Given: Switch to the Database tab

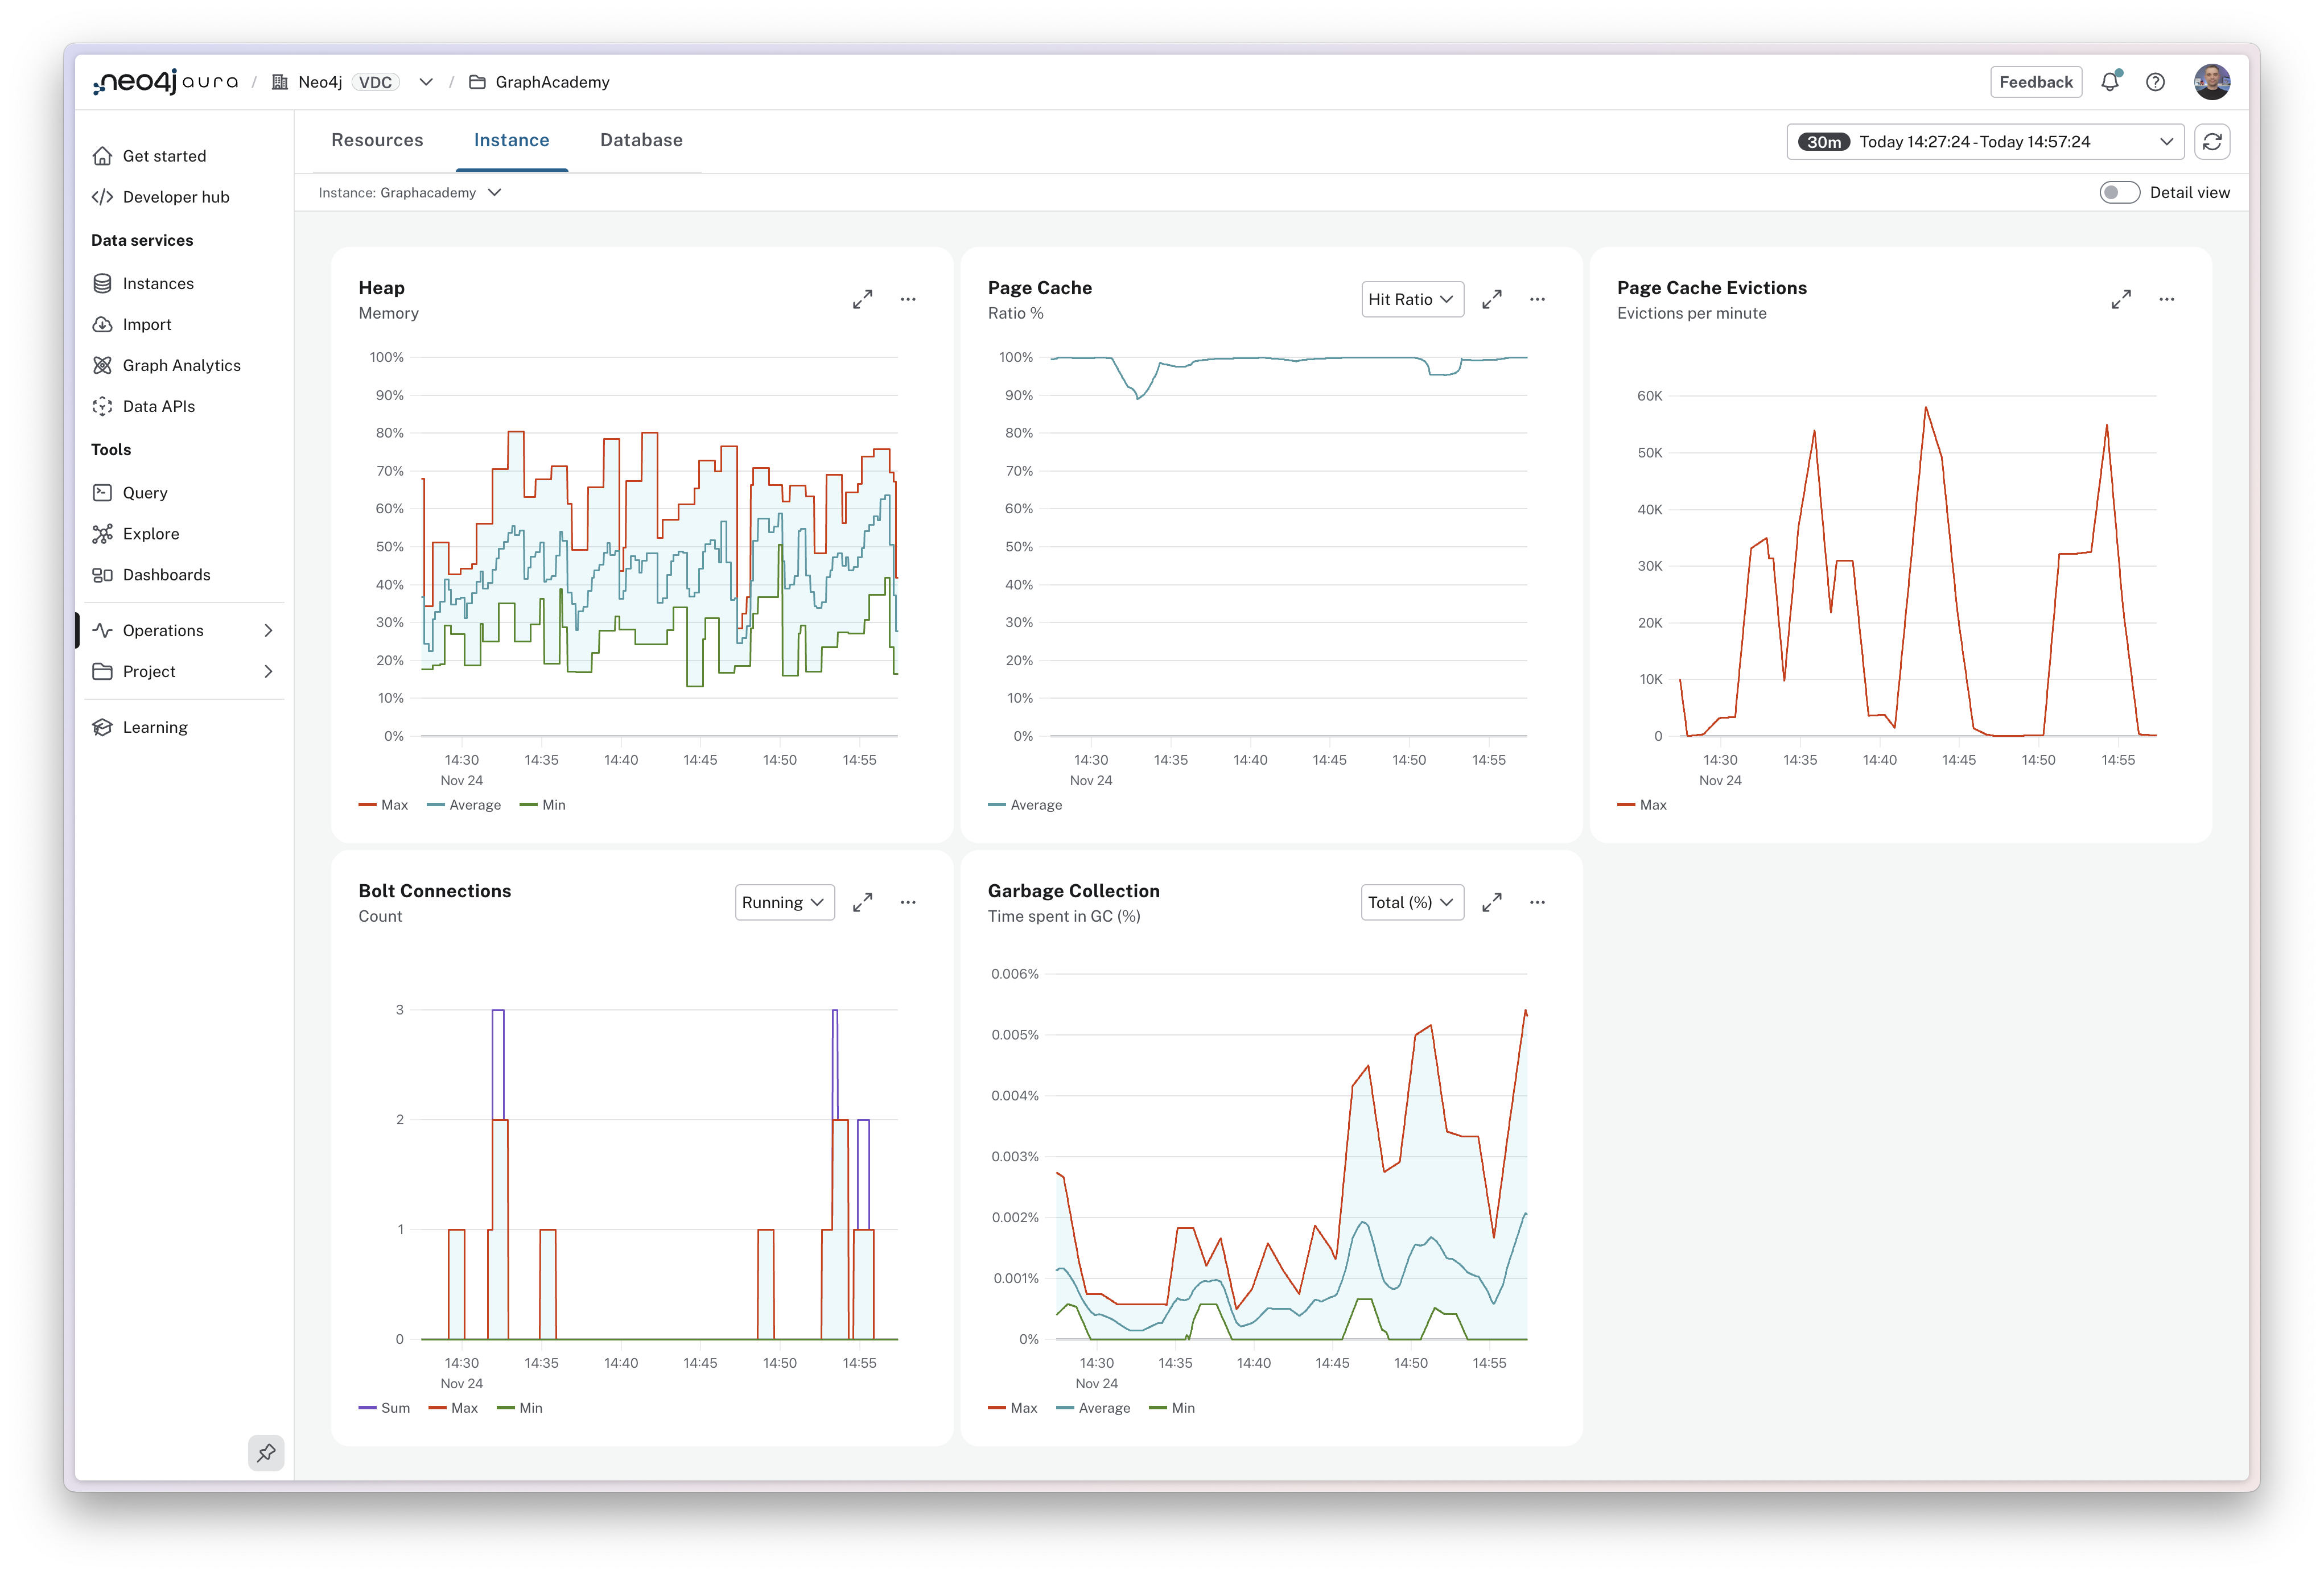Looking at the screenshot, I should [641, 140].
